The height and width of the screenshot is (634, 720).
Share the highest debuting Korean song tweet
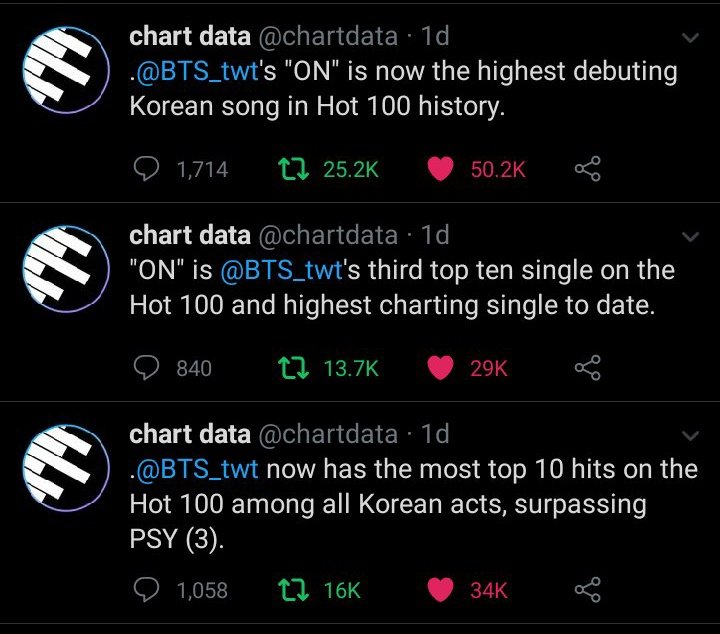click(588, 170)
